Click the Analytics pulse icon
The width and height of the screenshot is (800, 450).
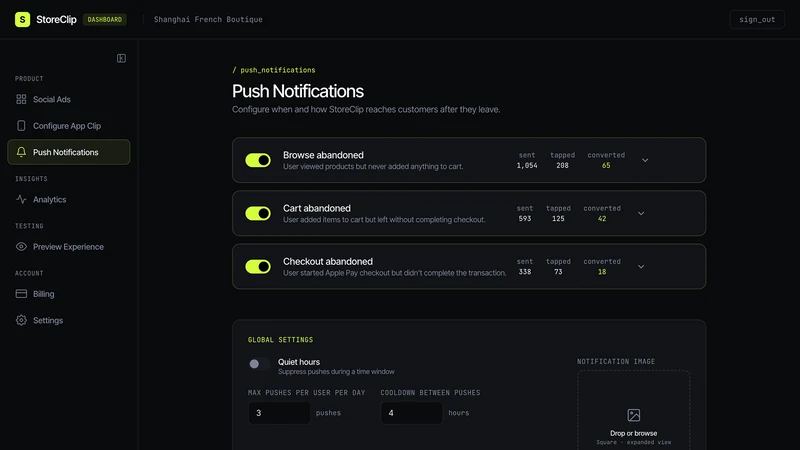(21, 199)
